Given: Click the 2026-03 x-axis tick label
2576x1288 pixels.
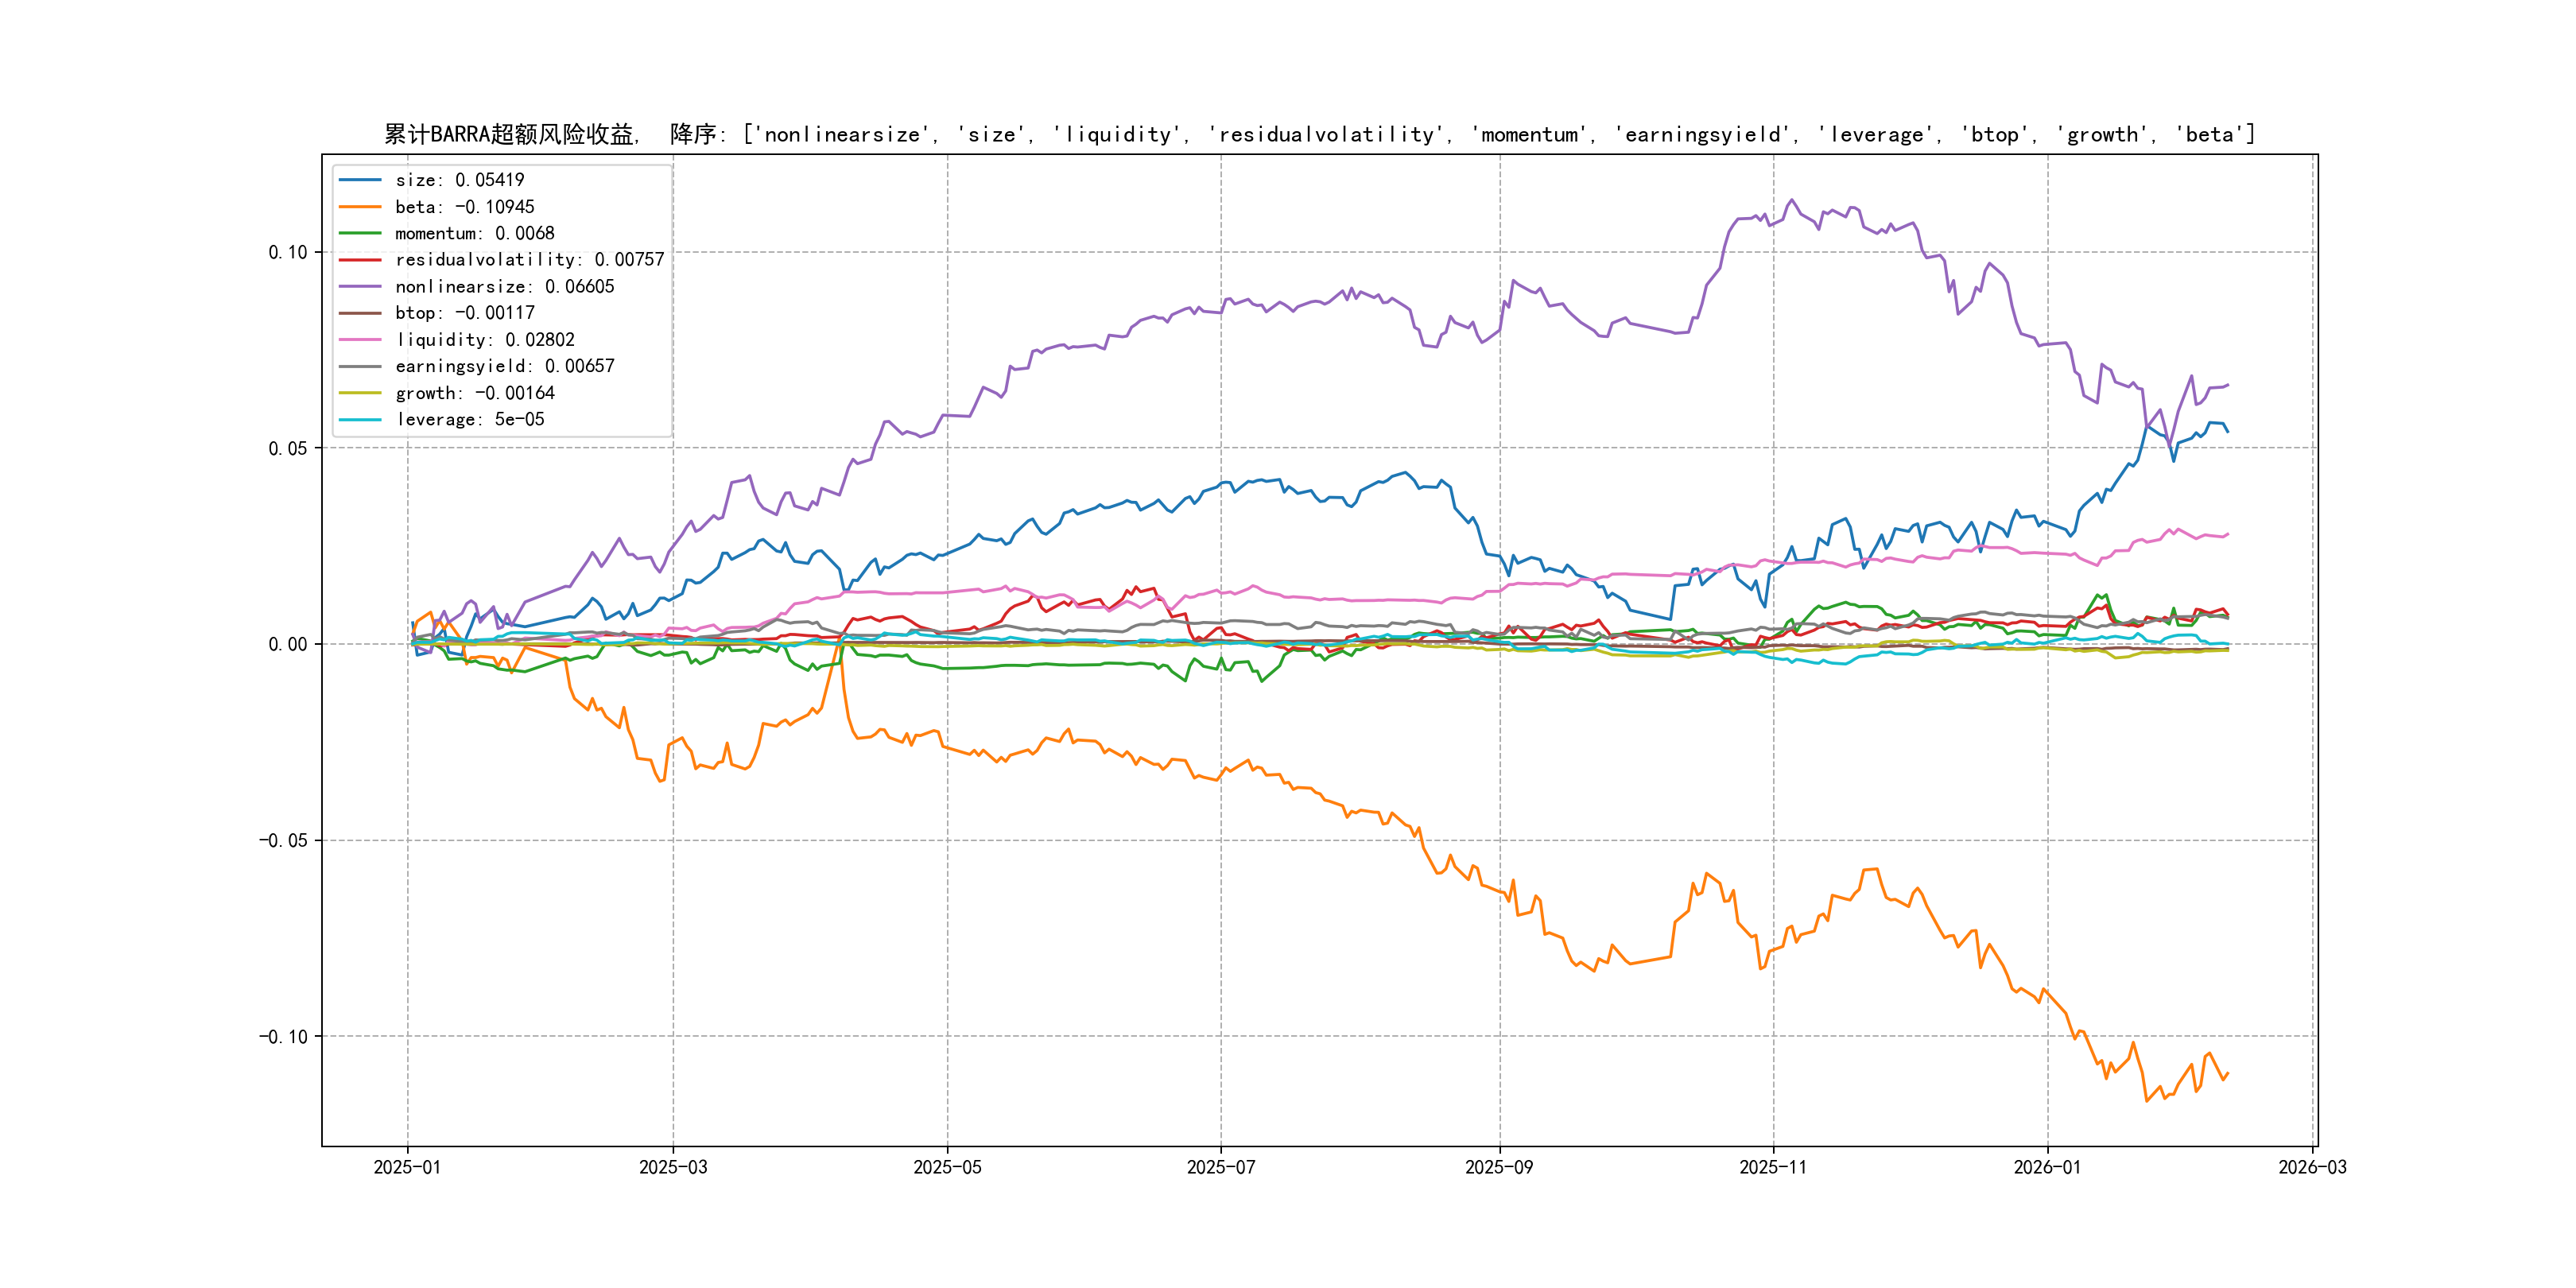Looking at the screenshot, I should [x=2312, y=1167].
